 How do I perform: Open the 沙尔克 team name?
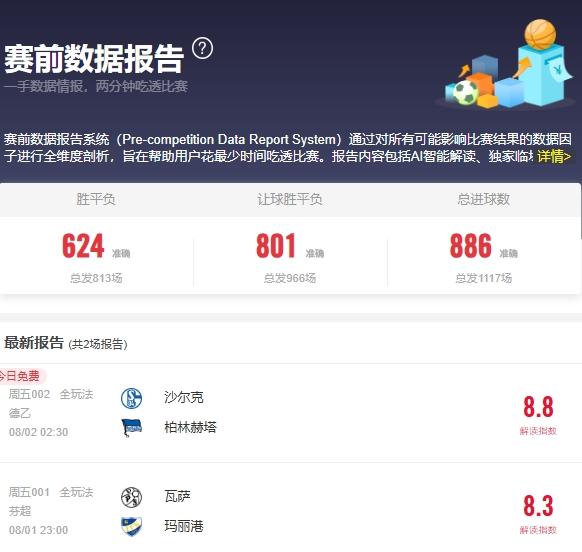point(184,398)
